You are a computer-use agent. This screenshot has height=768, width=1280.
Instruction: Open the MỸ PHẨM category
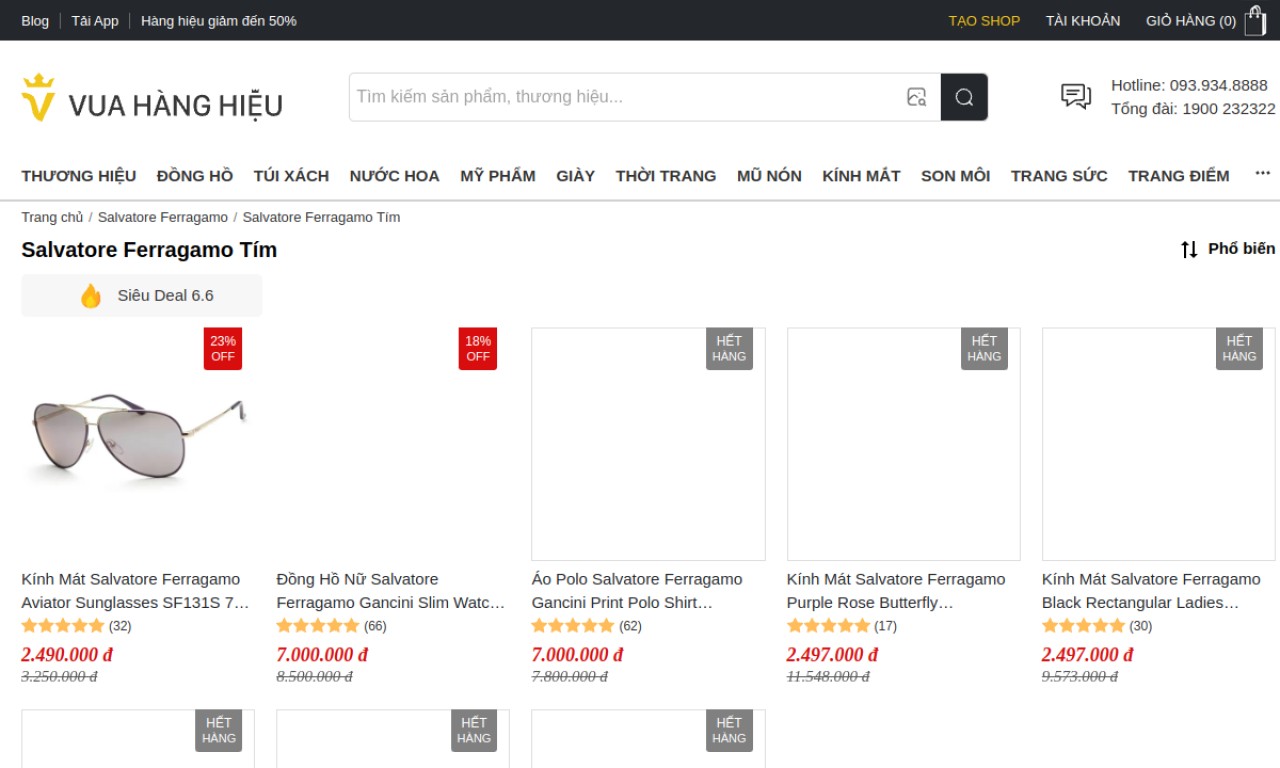(x=498, y=176)
